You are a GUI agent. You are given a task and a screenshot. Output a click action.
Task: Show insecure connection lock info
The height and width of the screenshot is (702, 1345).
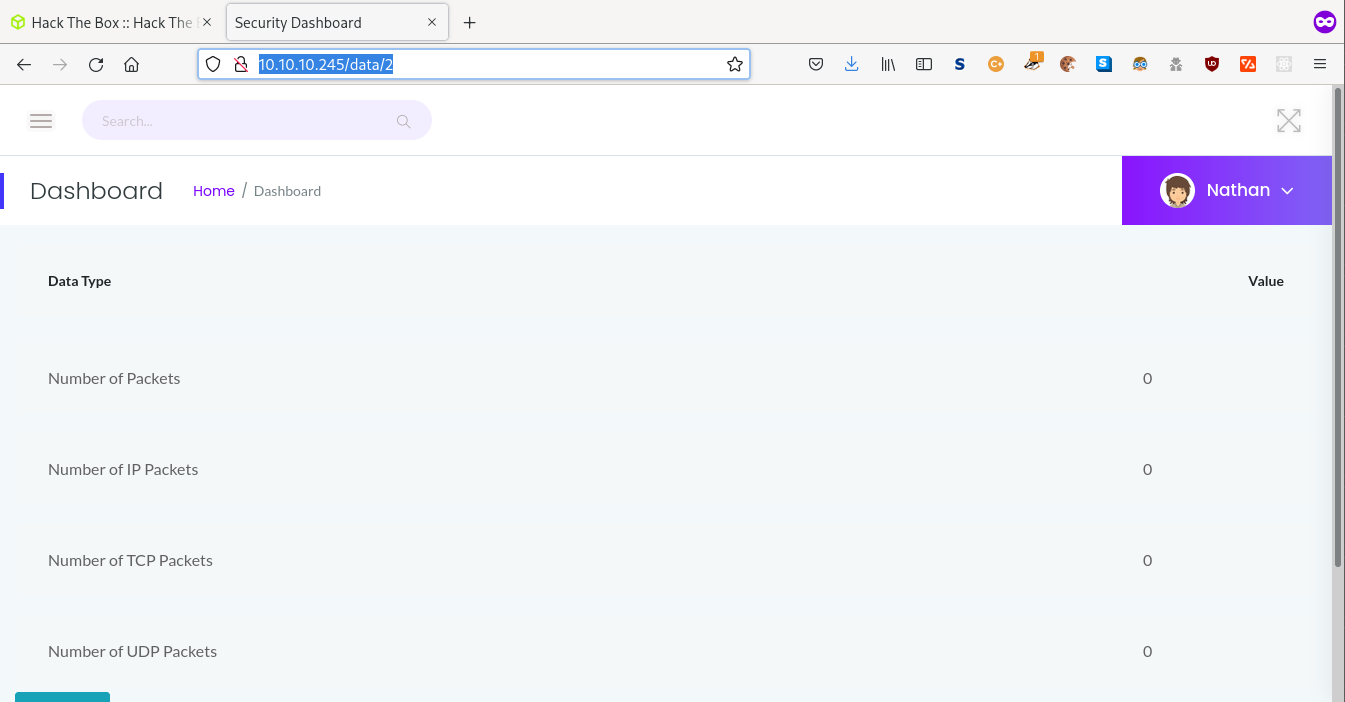[240, 64]
